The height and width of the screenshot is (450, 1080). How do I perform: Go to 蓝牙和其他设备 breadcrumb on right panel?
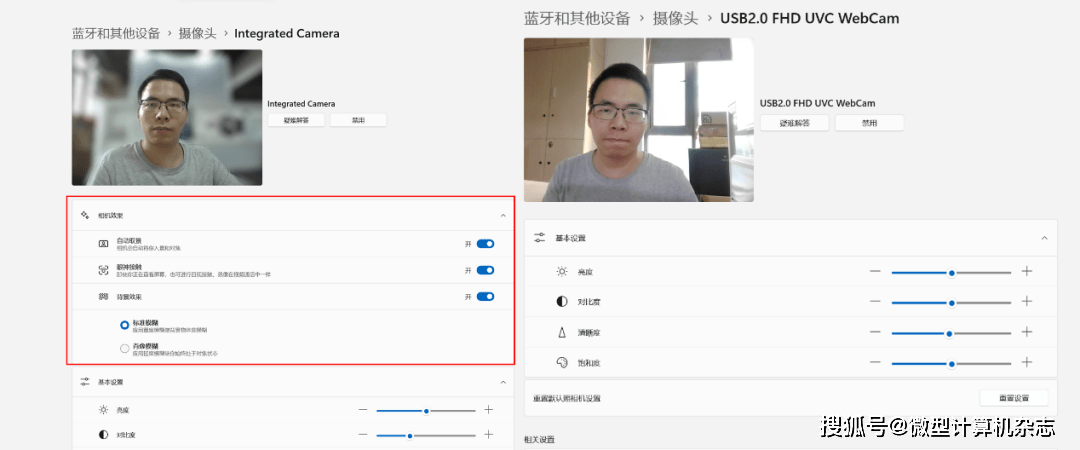[577, 18]
